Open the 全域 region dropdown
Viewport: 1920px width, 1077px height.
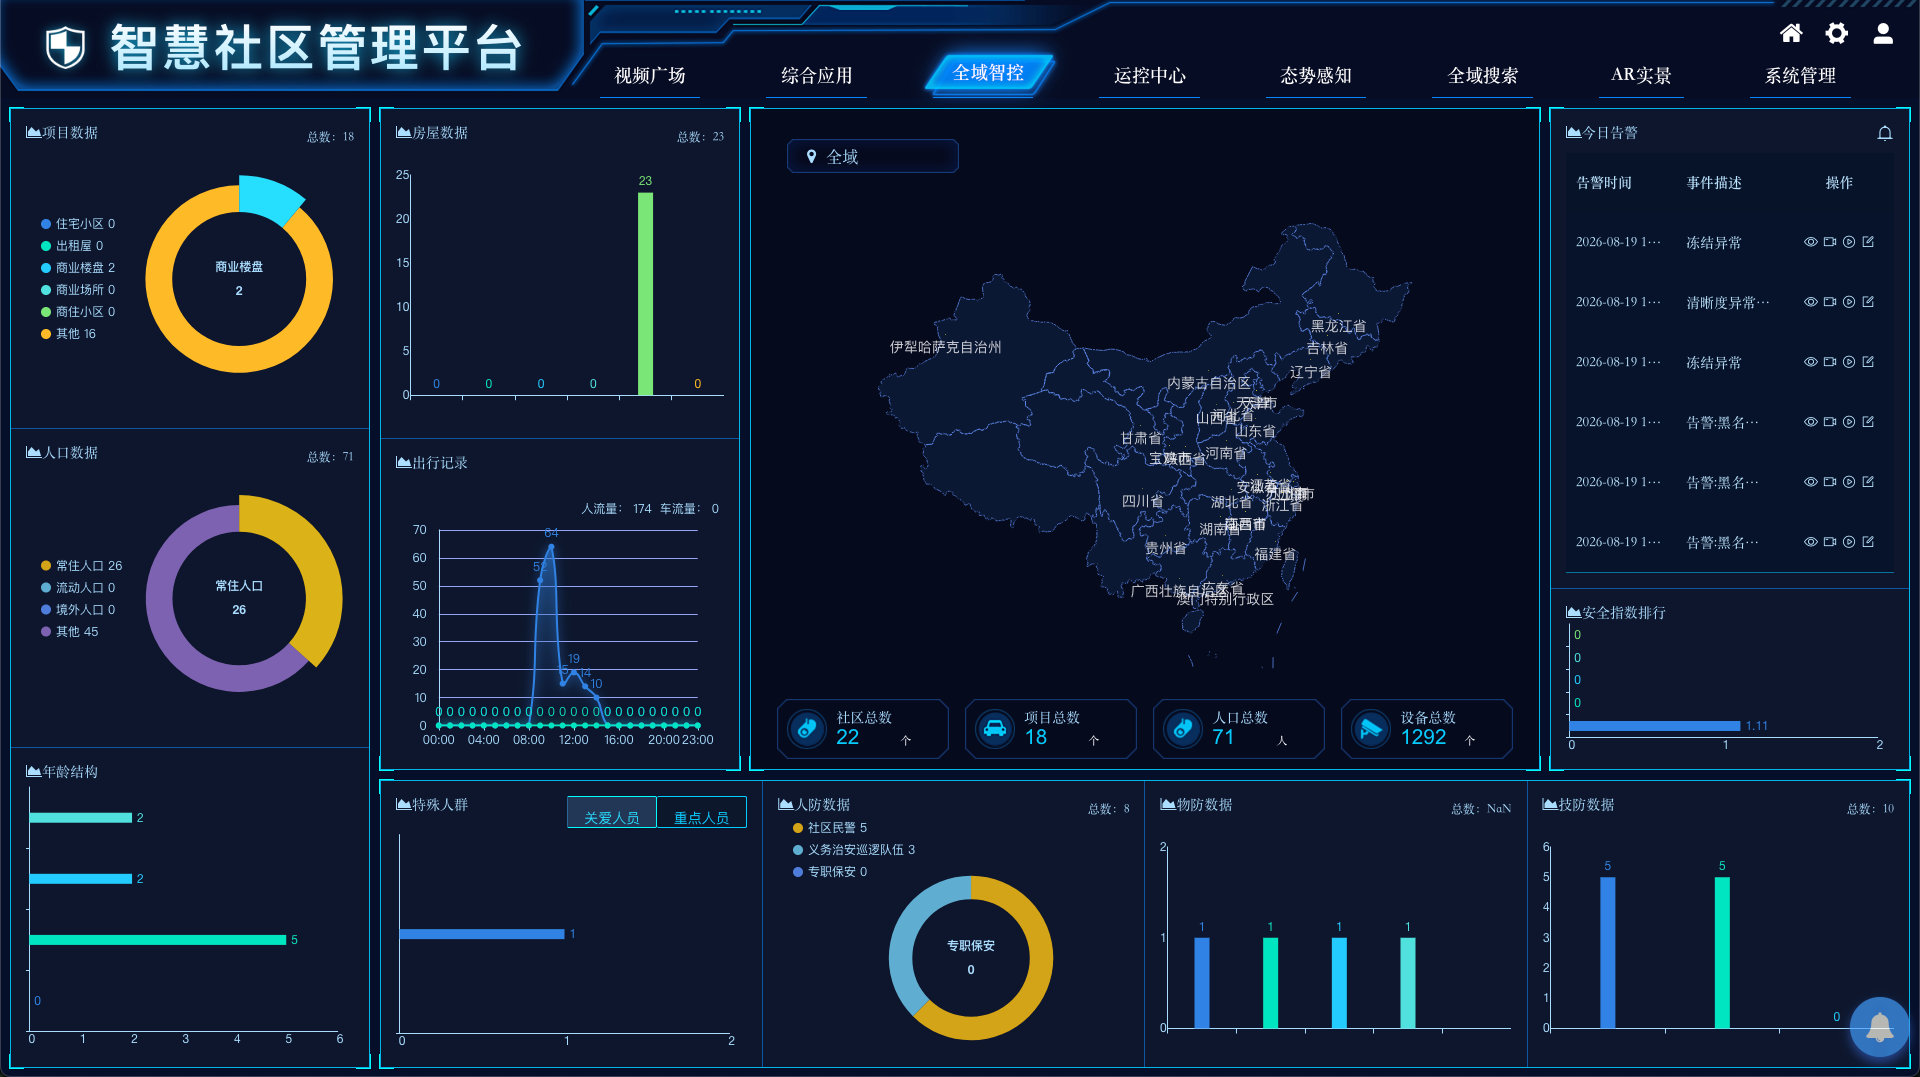pyautogui.click(x=872, y=156)
